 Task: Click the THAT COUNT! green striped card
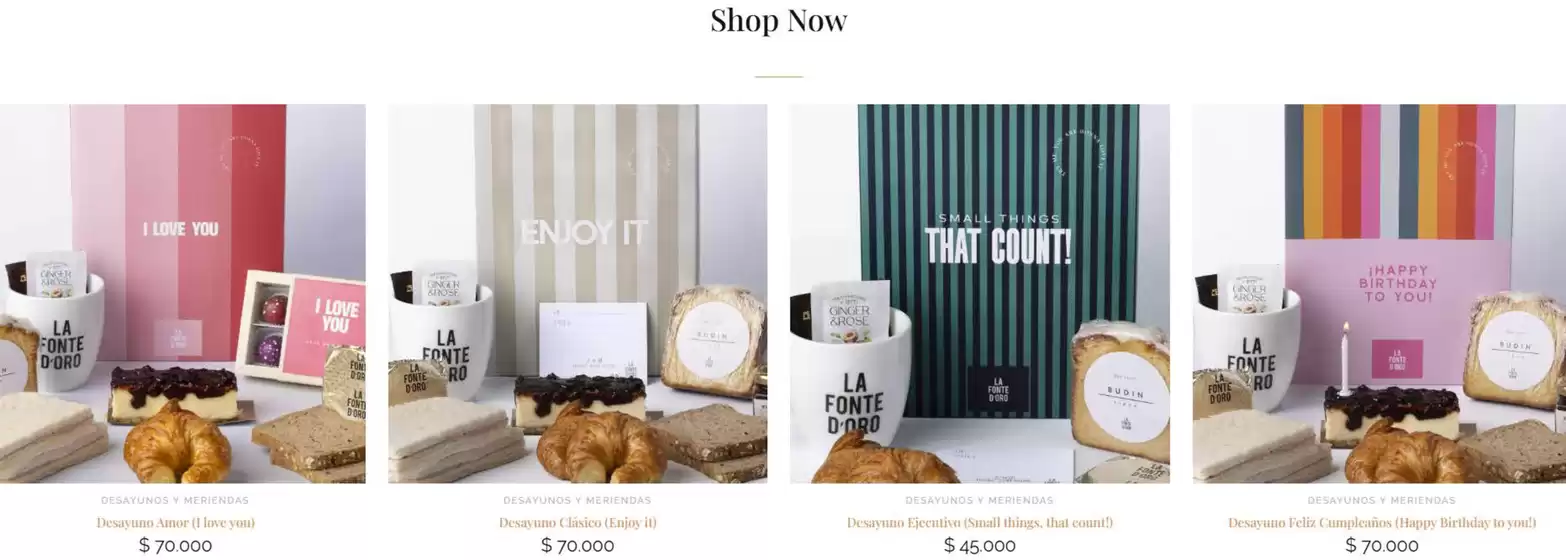coord(998,262)
